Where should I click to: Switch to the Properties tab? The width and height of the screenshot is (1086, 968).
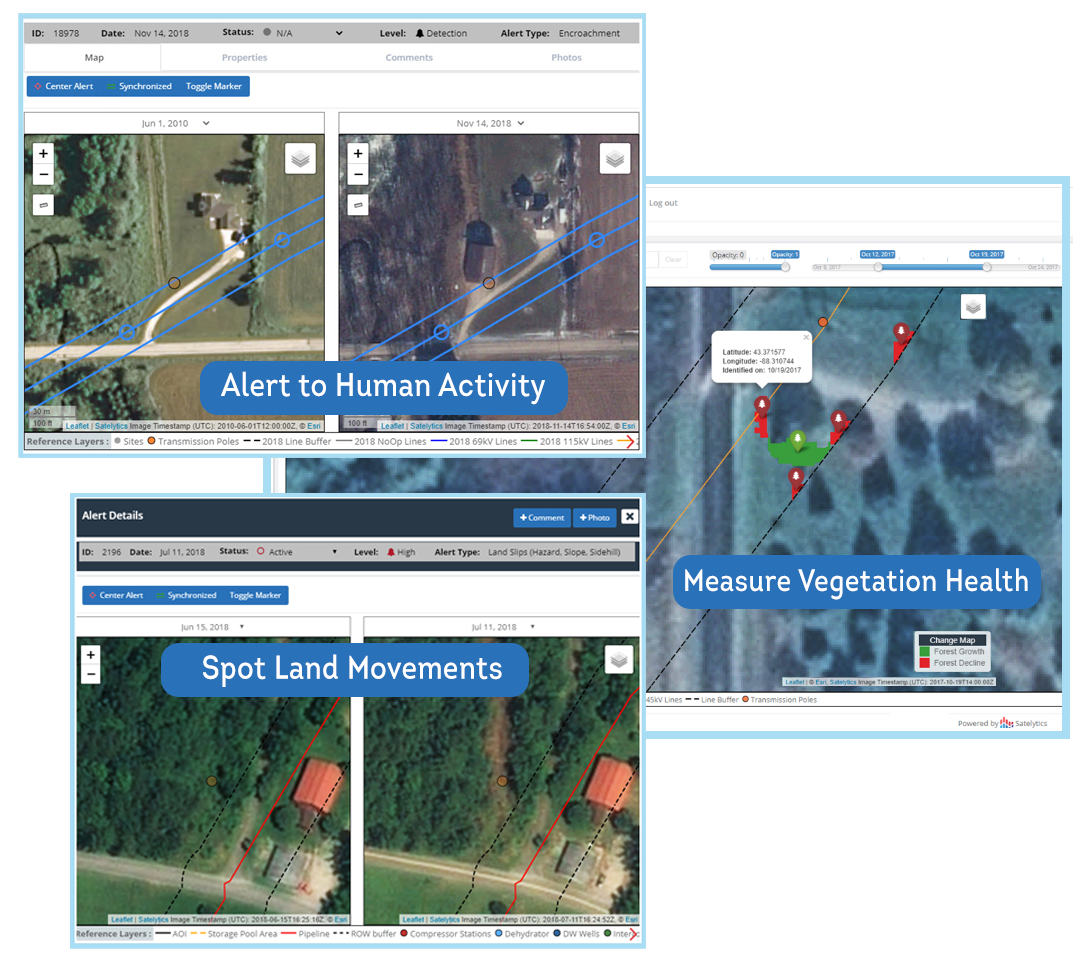click(244, 57)
